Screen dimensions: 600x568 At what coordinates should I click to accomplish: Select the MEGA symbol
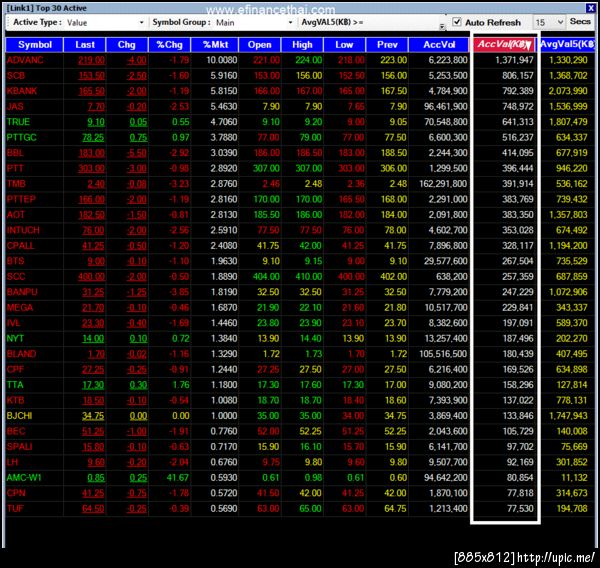pos(20,307)
